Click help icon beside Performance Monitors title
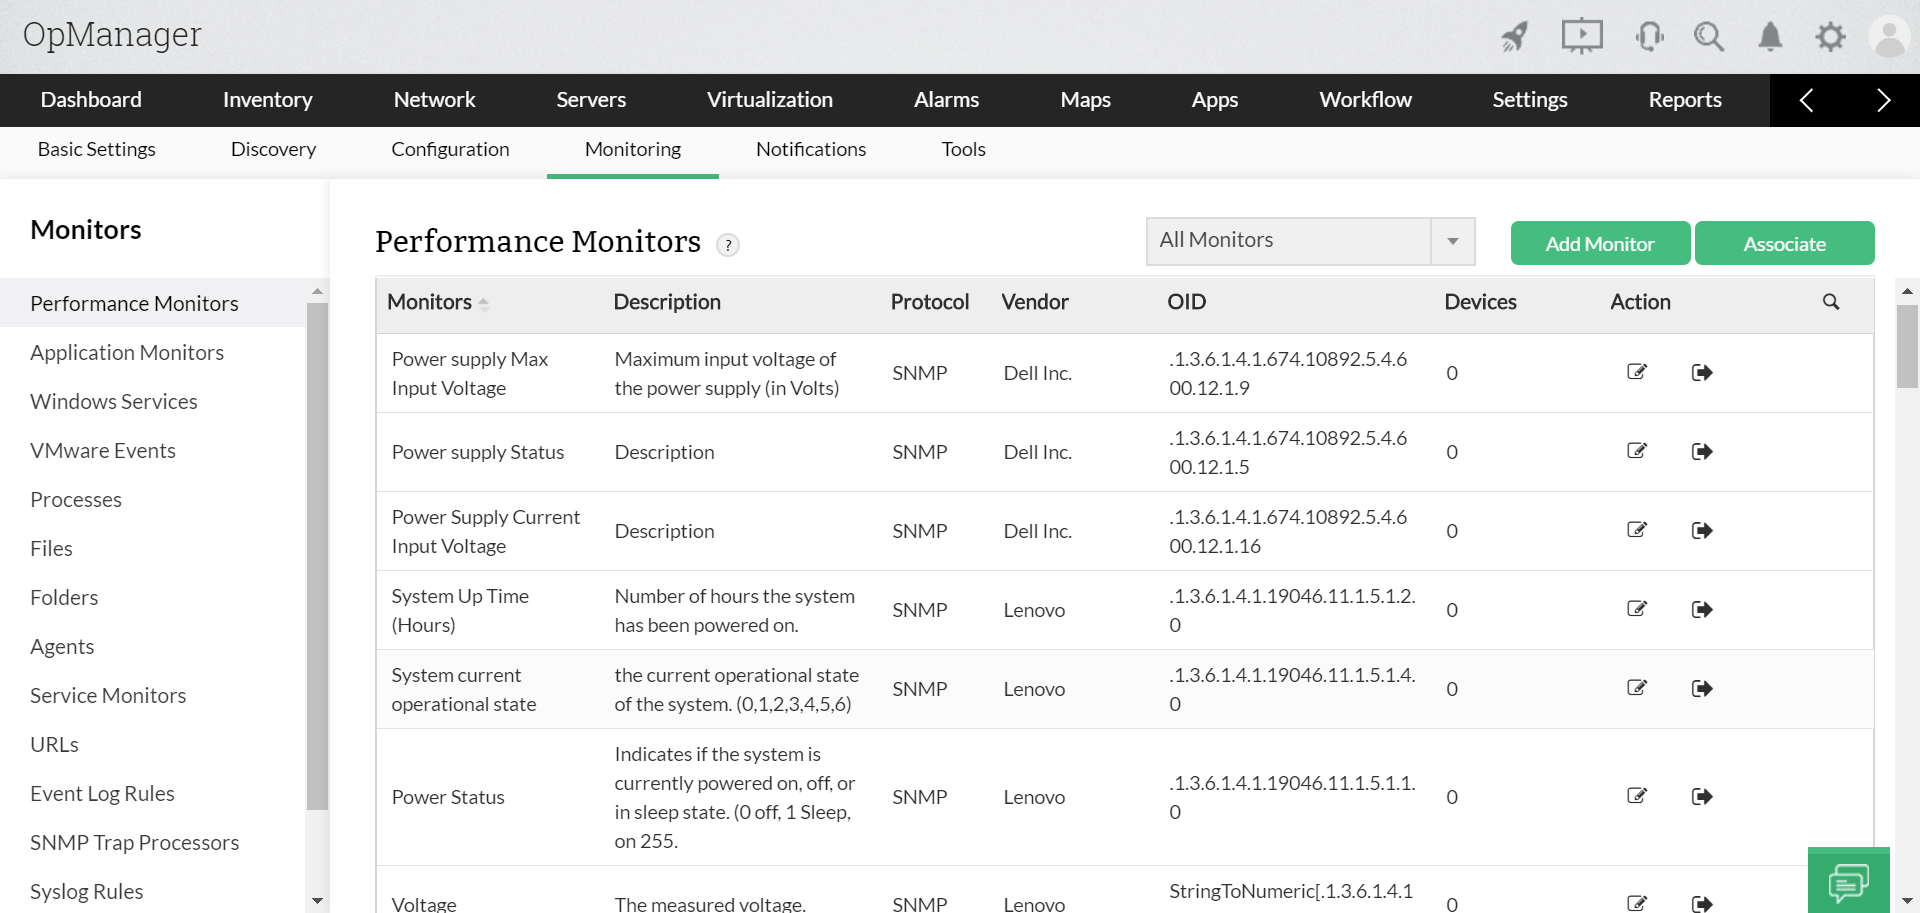This screenshot has height=913, width=1920. pyautogui.click(x=728, y=245)
